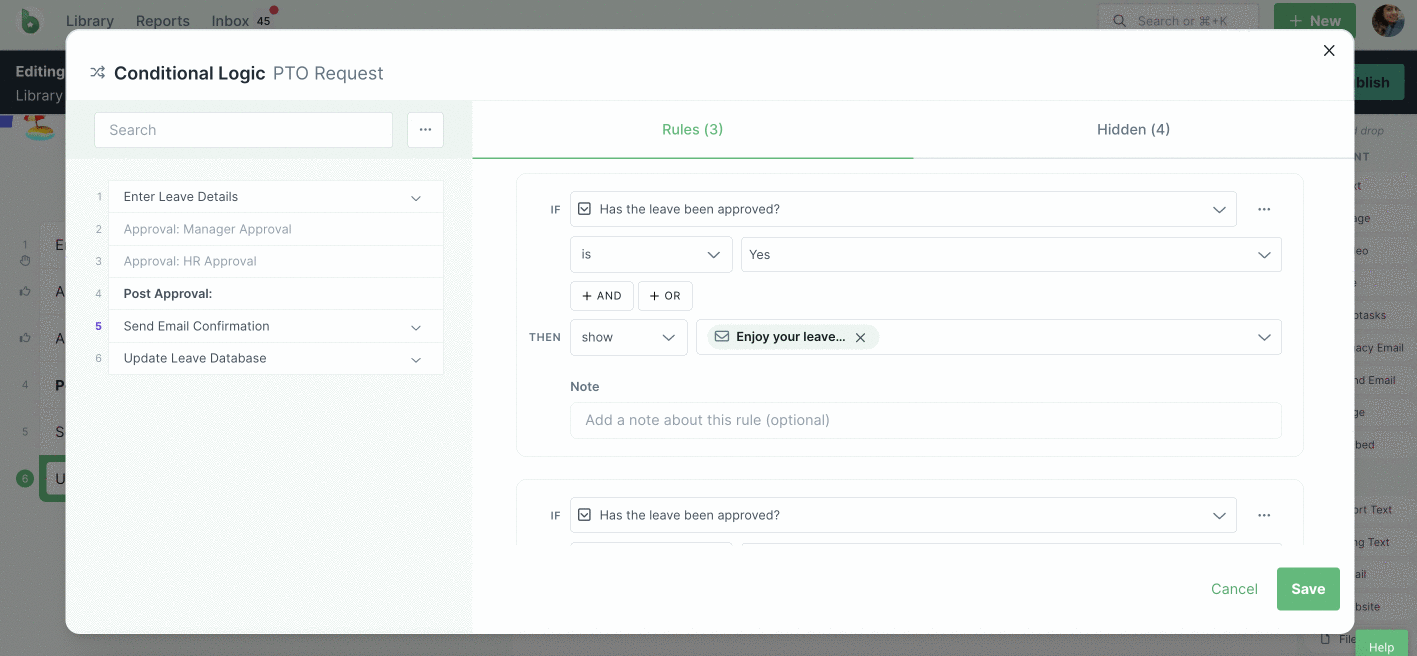Image resolution: width=1417 pixels, height=656 pixels.
Task: Open the ellipsis menu beside the modal search field
Action: click(x=425, y=129)
